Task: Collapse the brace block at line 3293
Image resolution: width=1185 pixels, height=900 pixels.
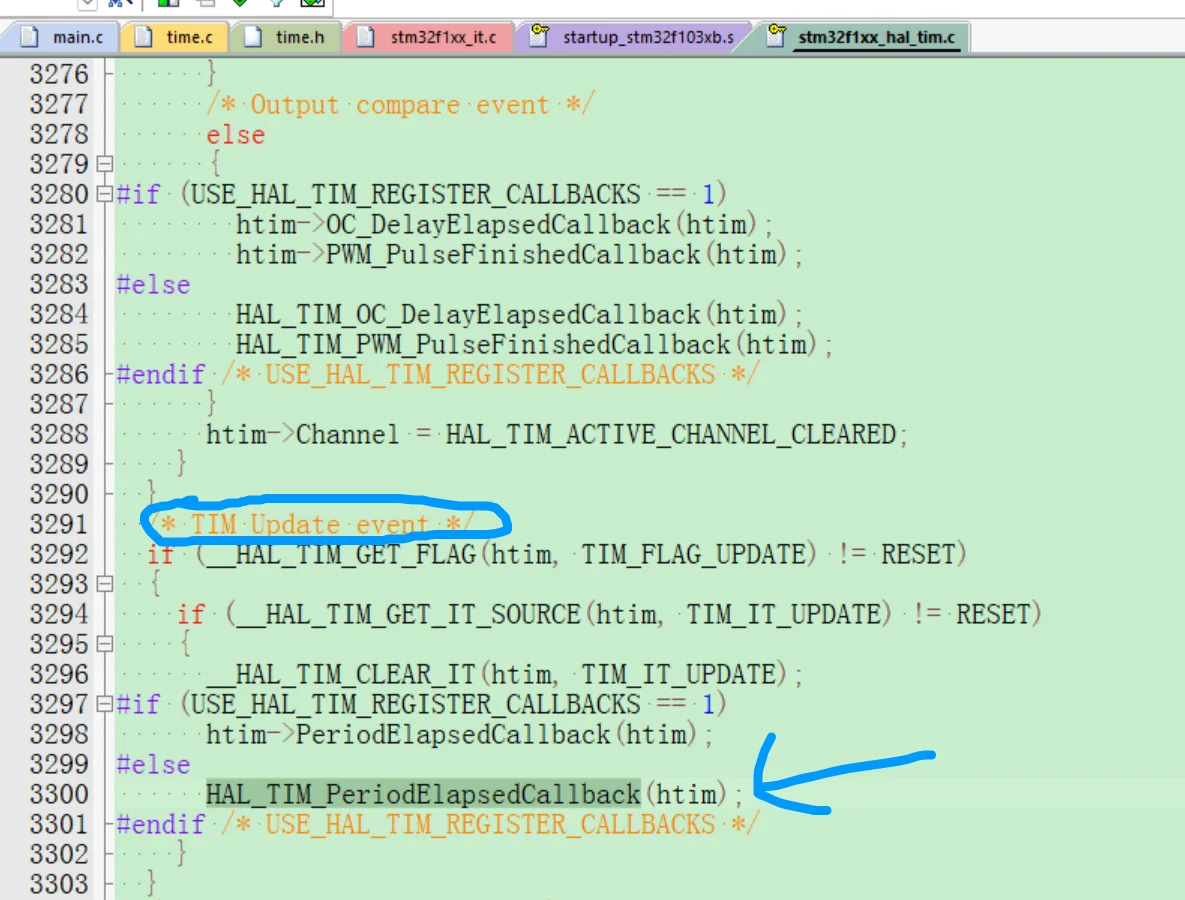Action: click(x=105, y=584)
